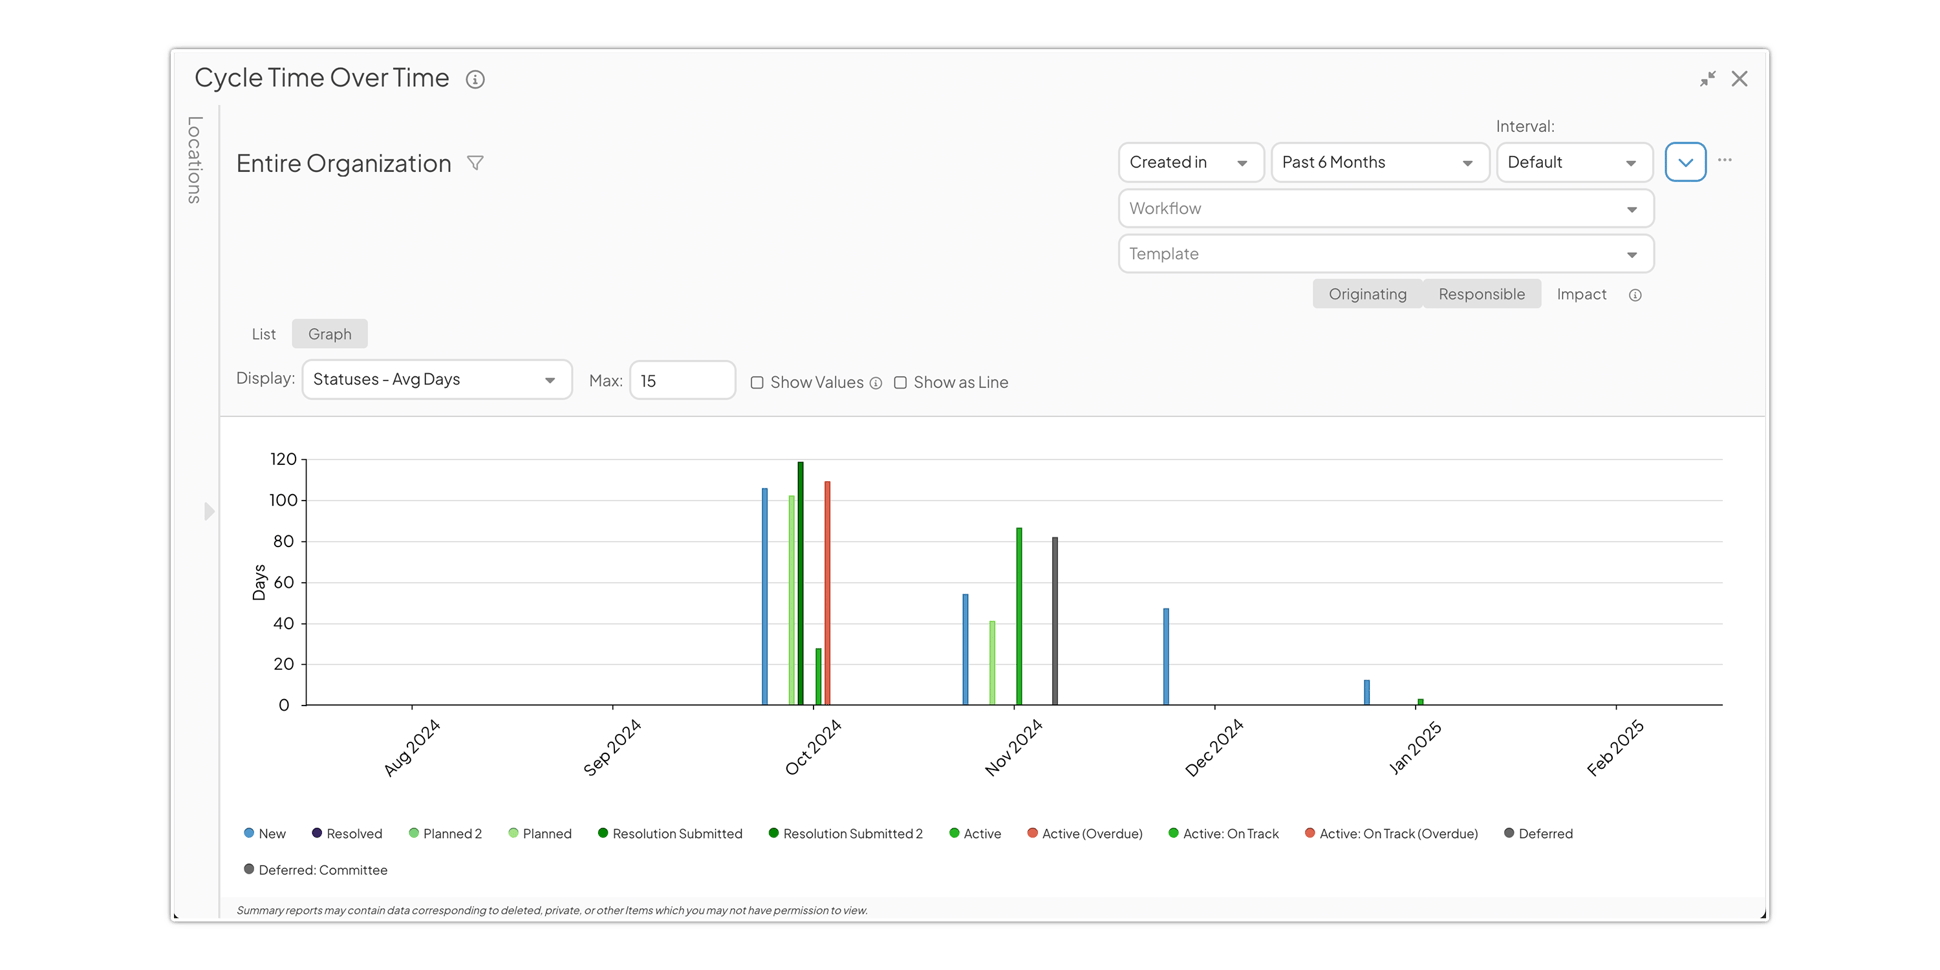Expand the Locations side panel arrow

[209, 511]
